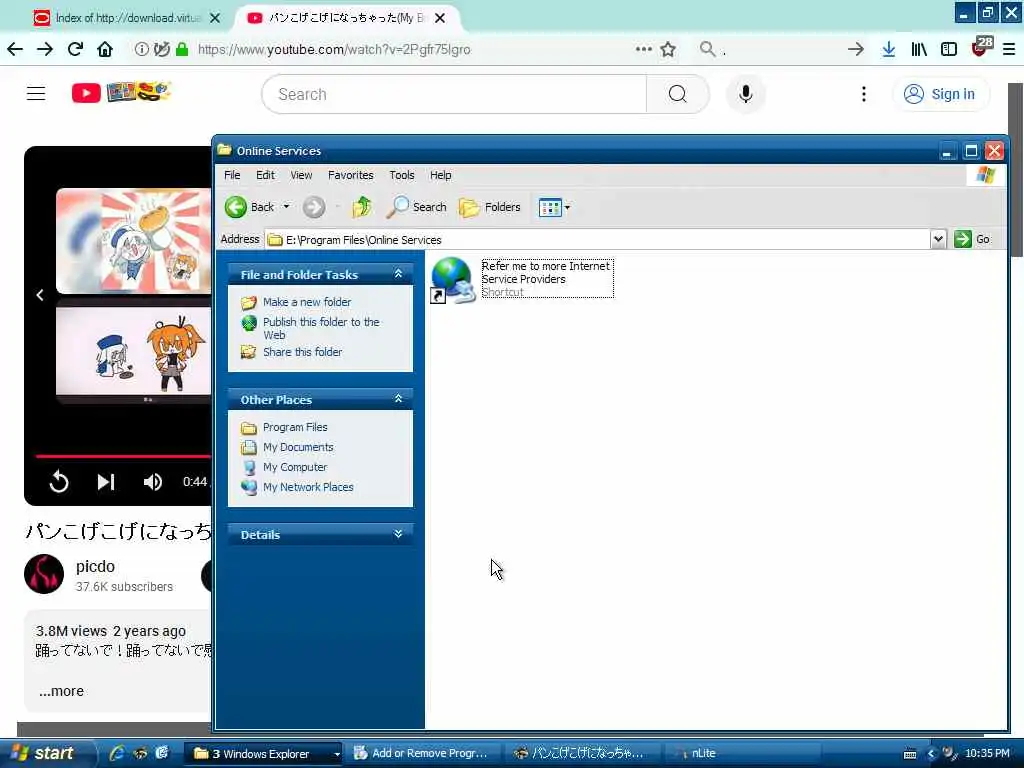
Task: Sign in to YouTube
Action: click(940, 94)
